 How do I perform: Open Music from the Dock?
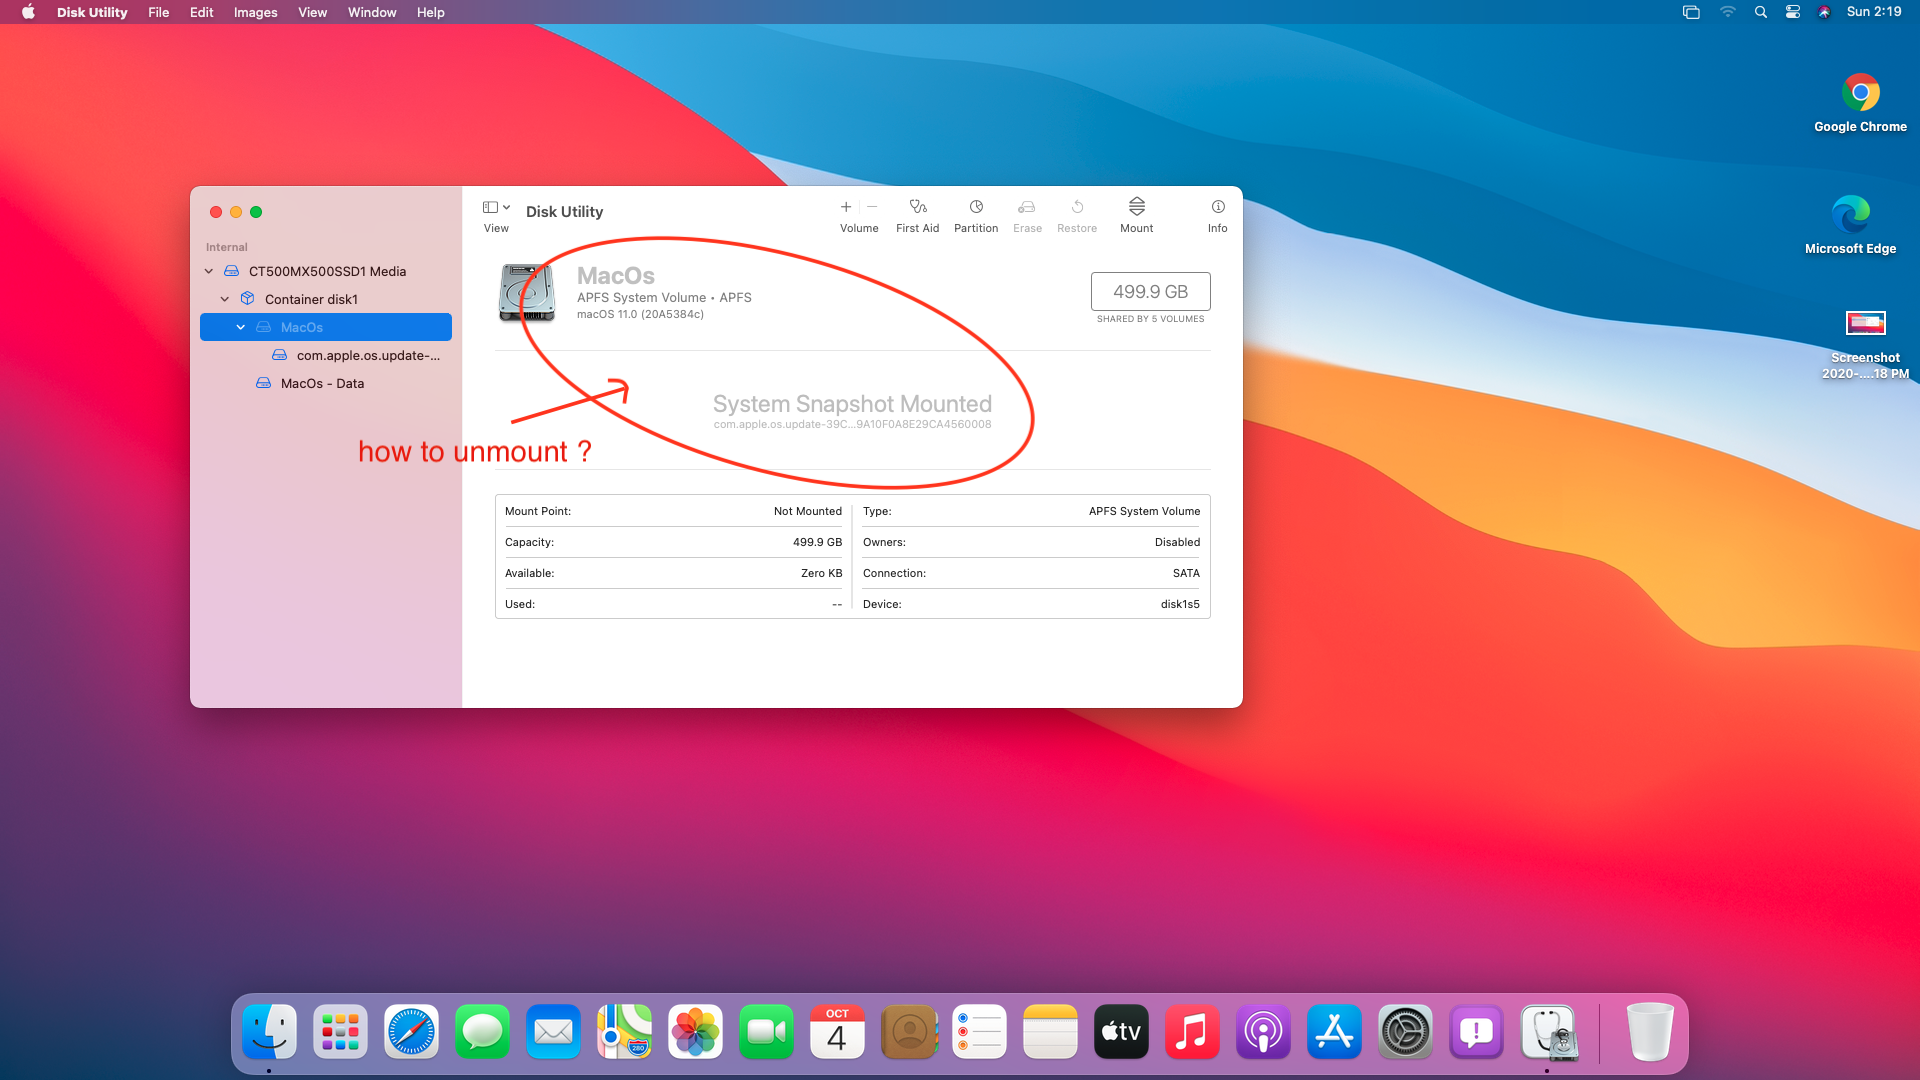[x=1192, y=1032]
